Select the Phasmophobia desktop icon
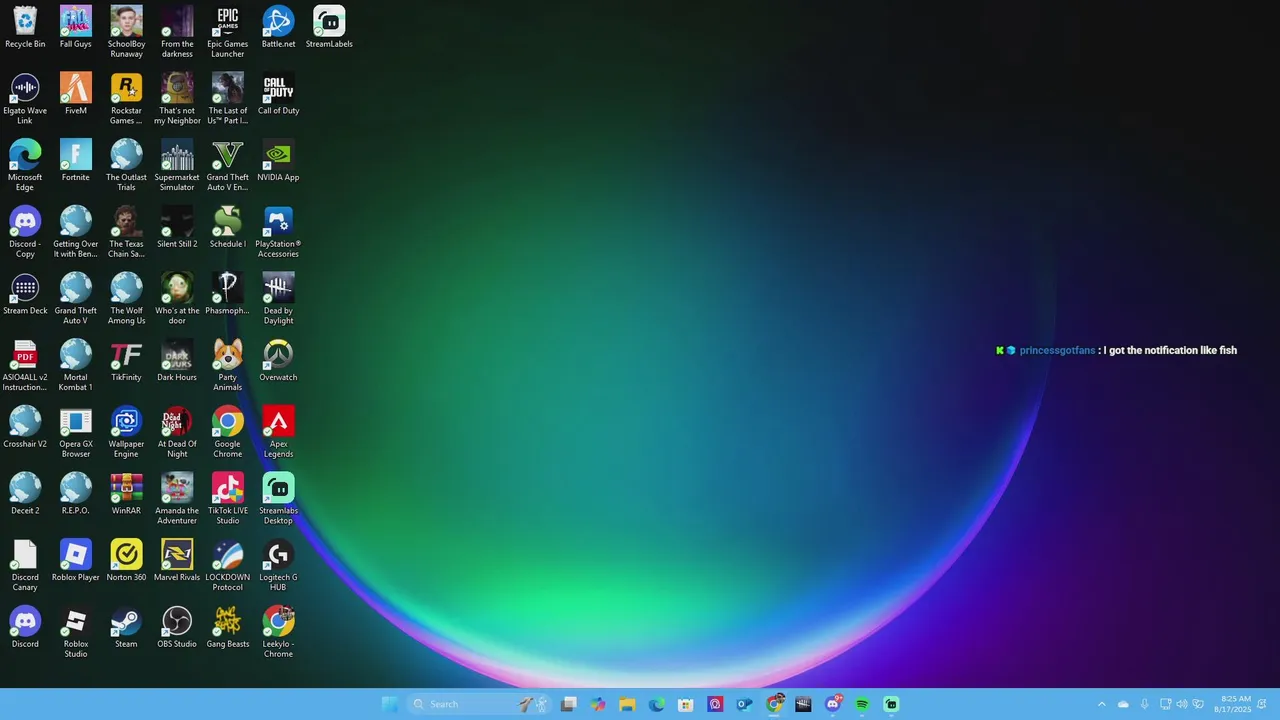1280x720 pixels. coord(228,294)
